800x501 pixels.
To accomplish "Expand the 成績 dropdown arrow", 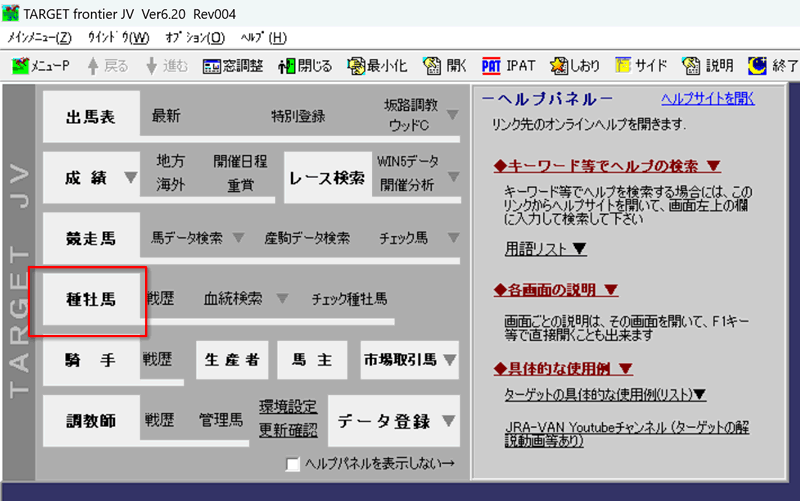I will tap(131, 177).
